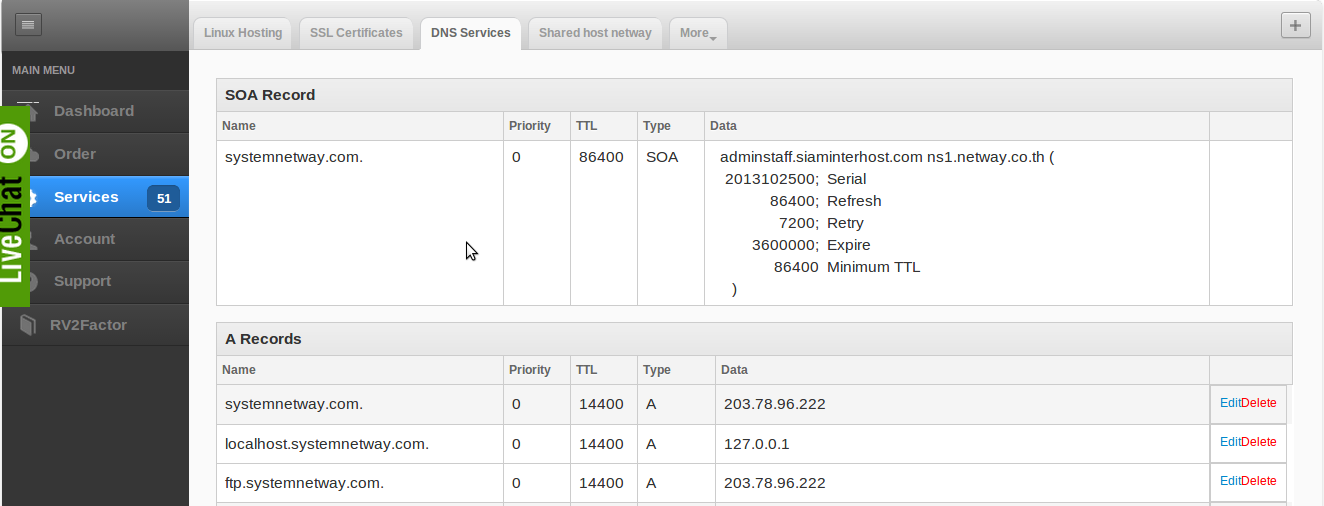Click the 203.78.96.222 data cell for systemnetway.com.
Viewport: 1324px width, 506px height.
pos(775,404)
